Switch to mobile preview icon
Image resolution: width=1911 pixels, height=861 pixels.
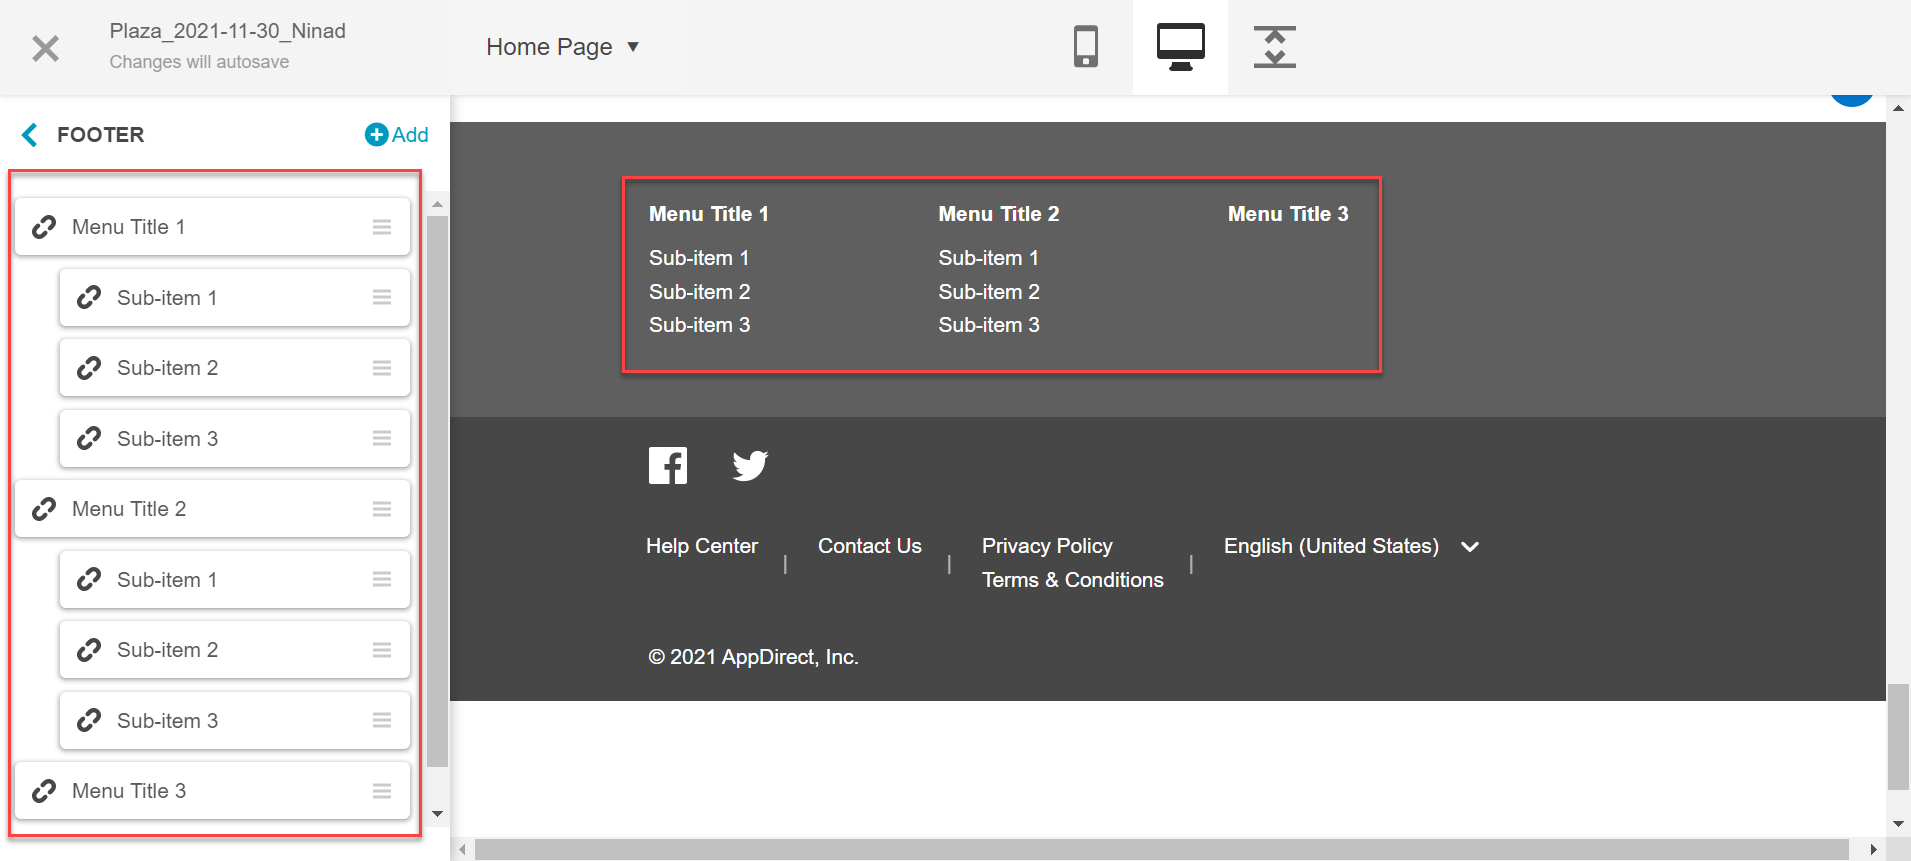point(1085,47)
